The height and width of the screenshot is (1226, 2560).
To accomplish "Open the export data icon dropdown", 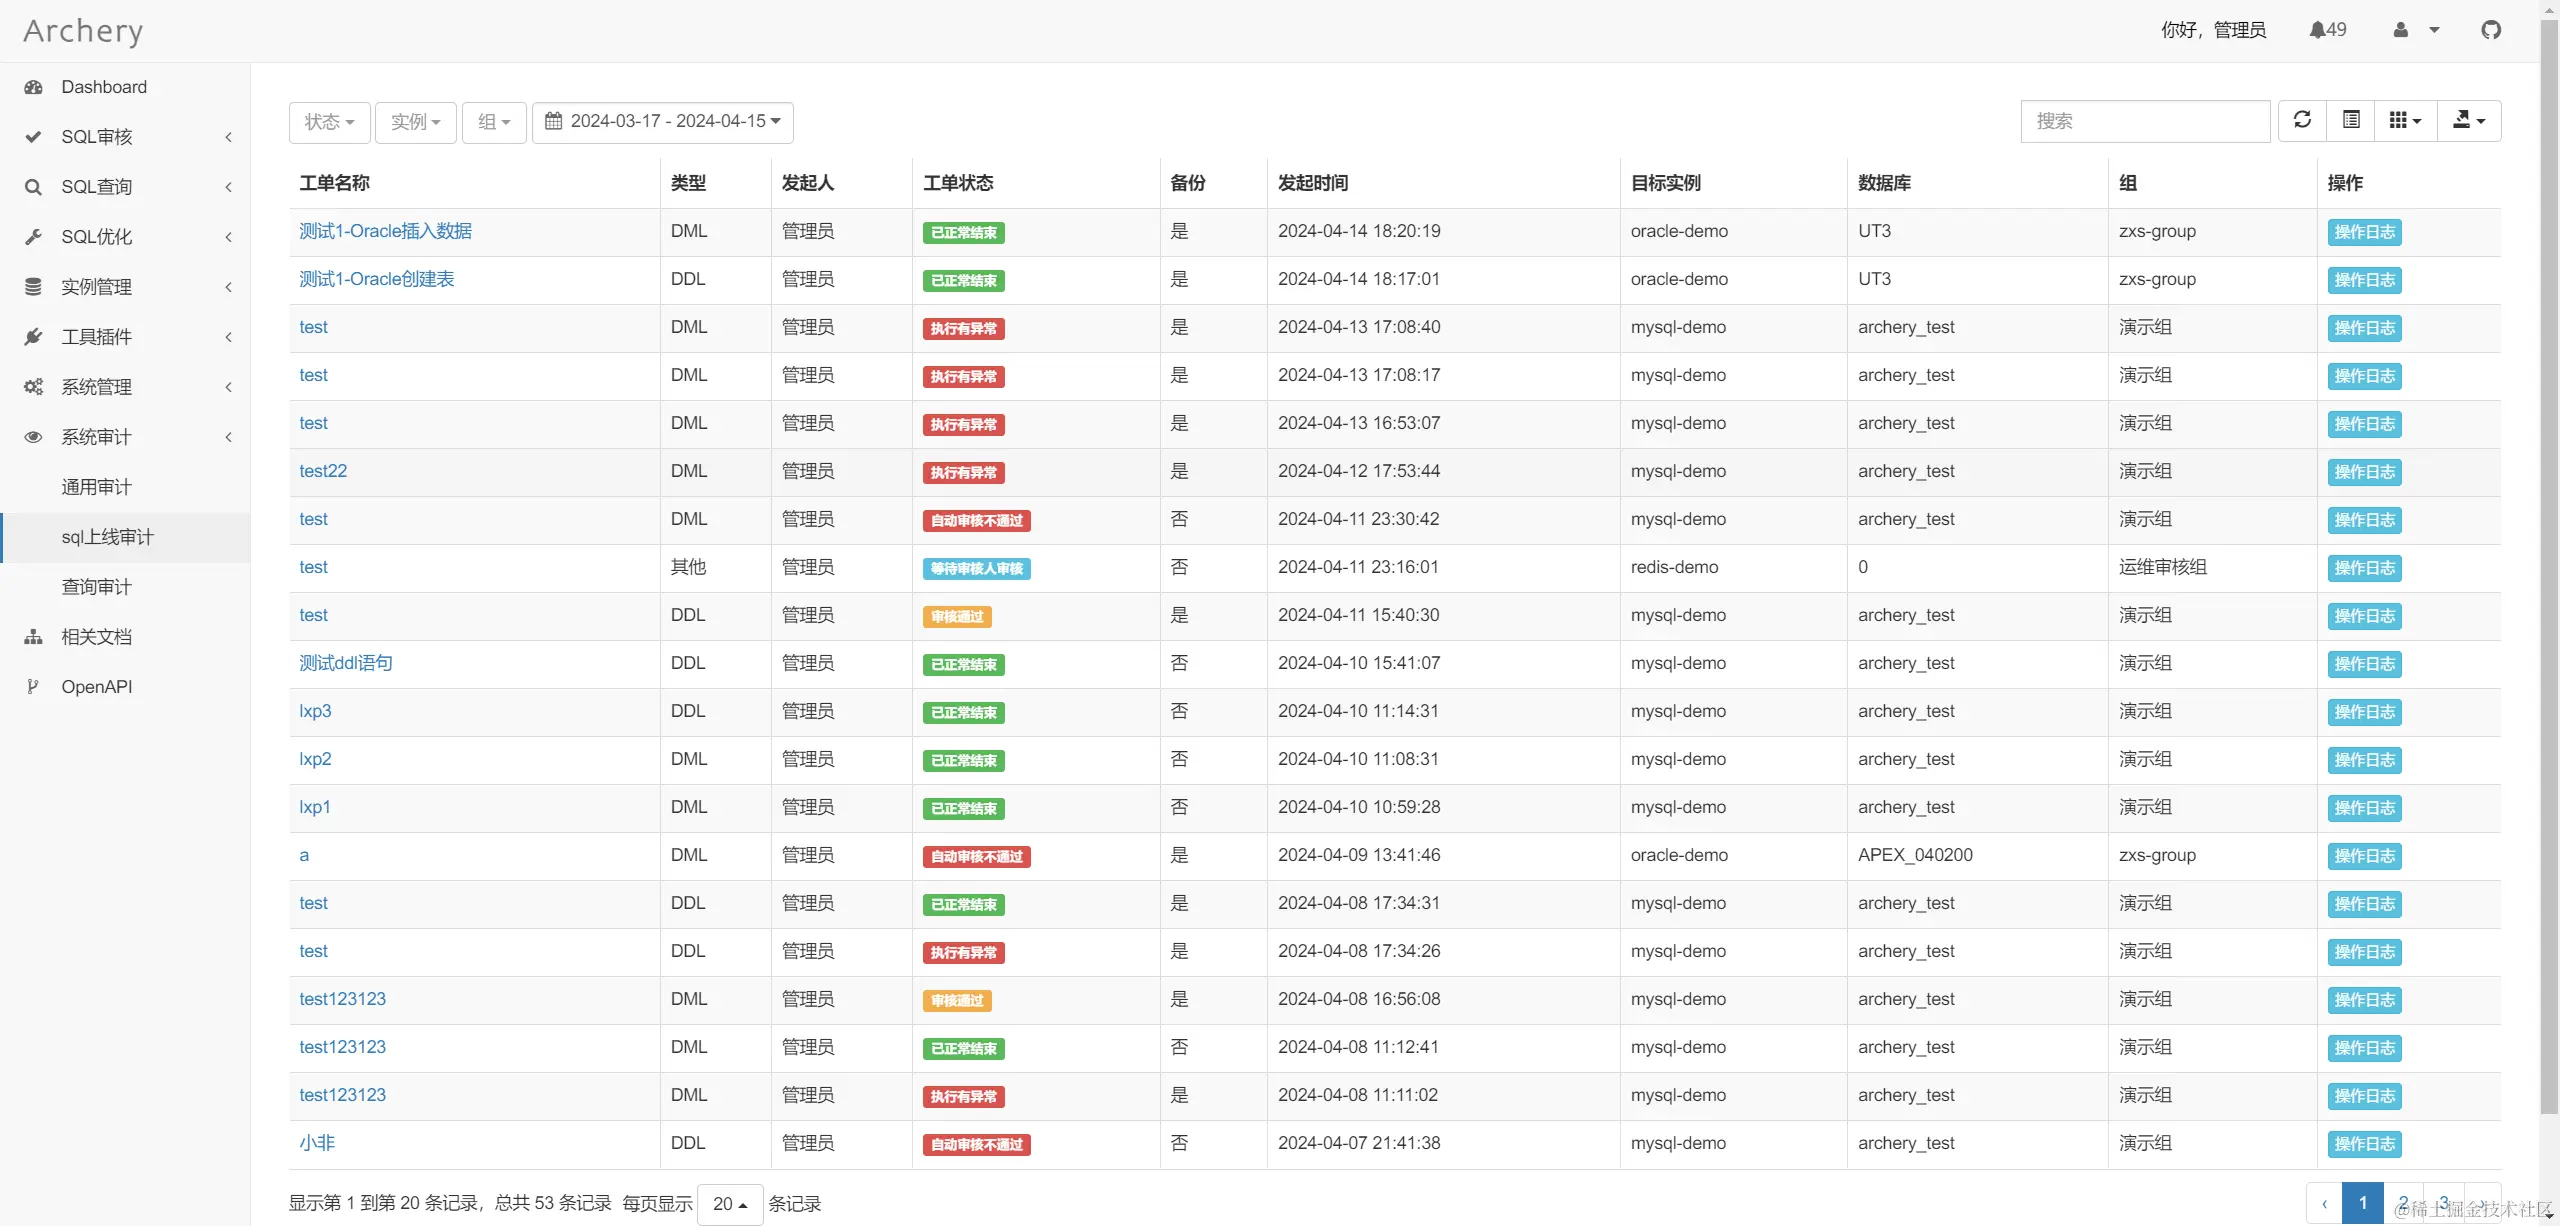I will coord(2468,120).
